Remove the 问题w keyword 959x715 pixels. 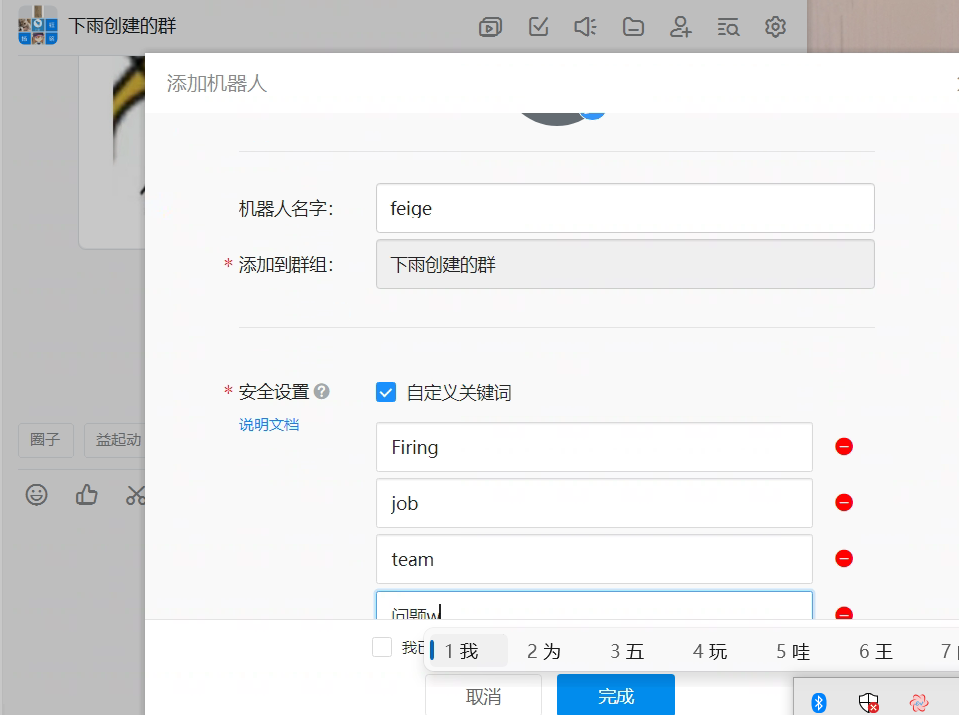844,613
